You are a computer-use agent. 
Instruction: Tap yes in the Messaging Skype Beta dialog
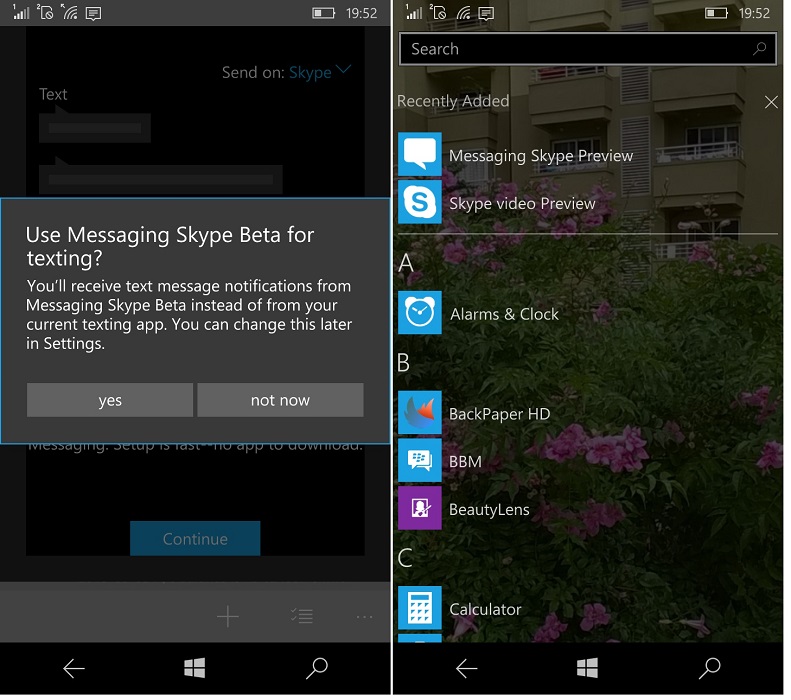110,402
